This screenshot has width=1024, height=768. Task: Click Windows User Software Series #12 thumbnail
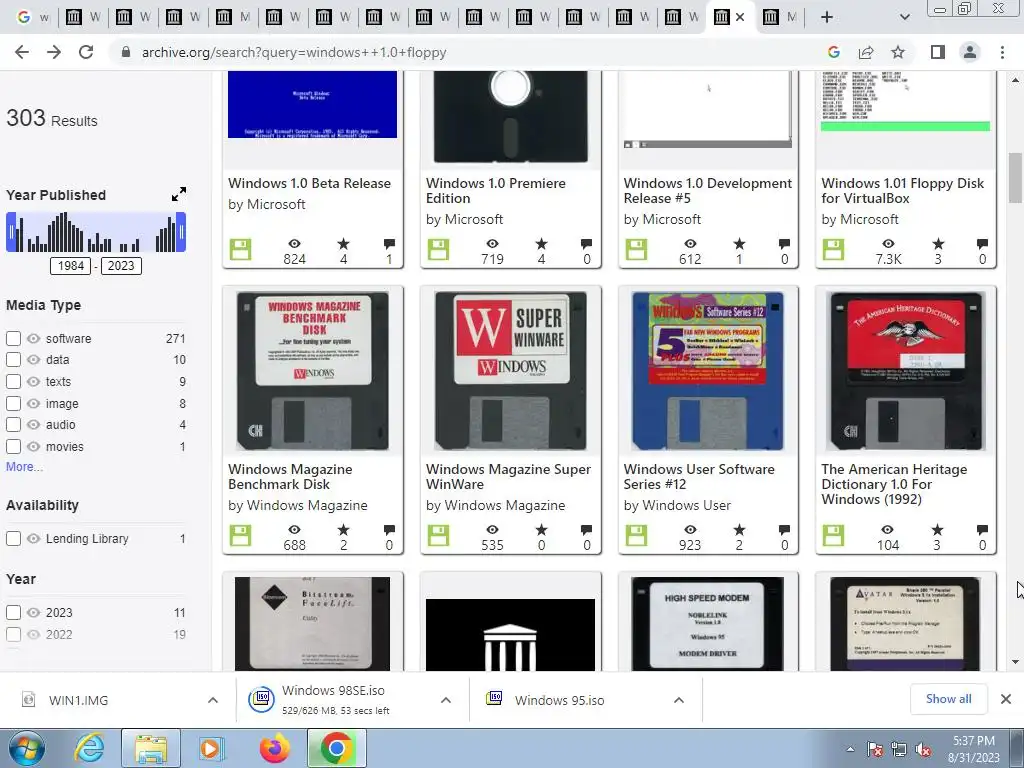pyautogui.click(x=708, y=371)
